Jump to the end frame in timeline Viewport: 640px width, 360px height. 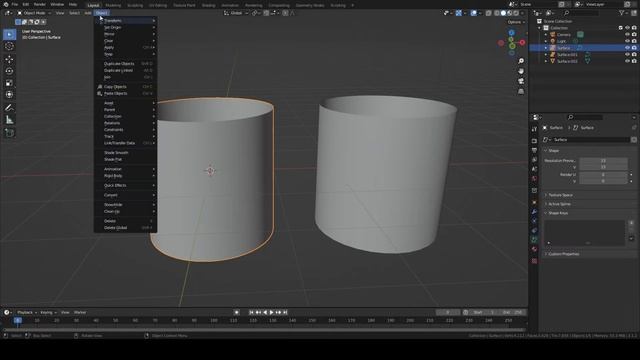tap(285, 312)
